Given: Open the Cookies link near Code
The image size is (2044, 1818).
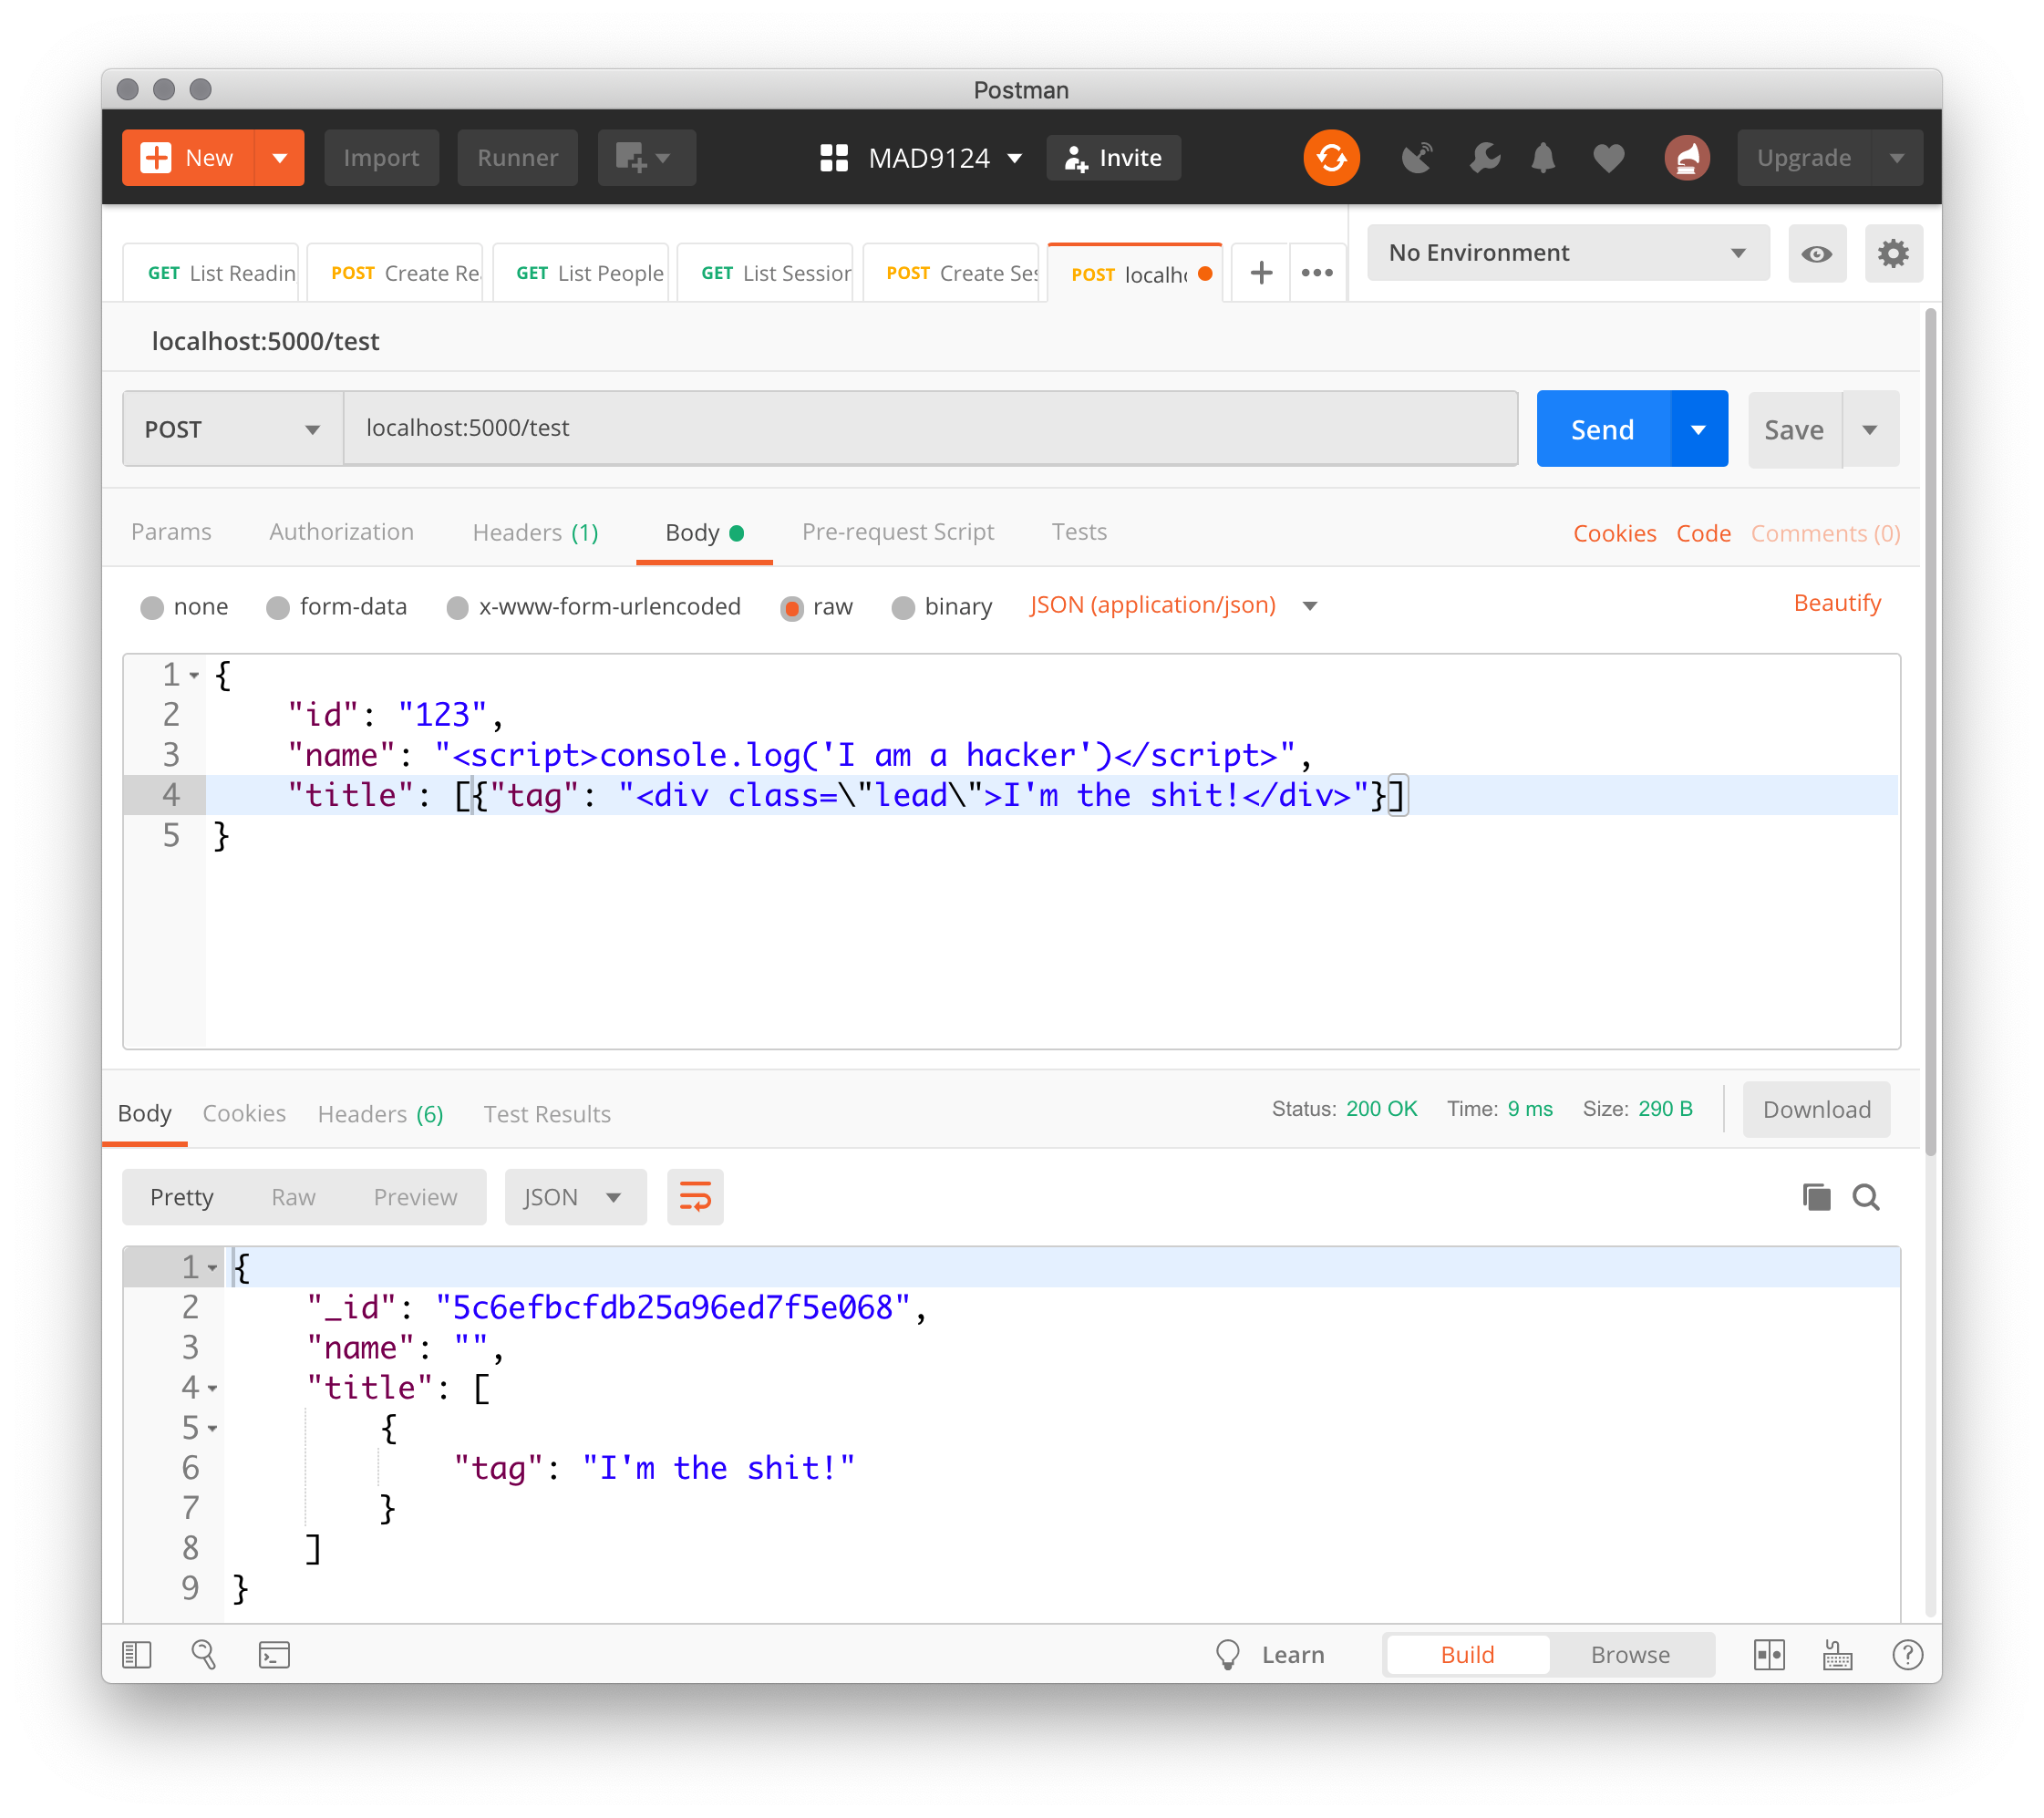Looking at the screenshot, I should click(x=1614, y=533).
